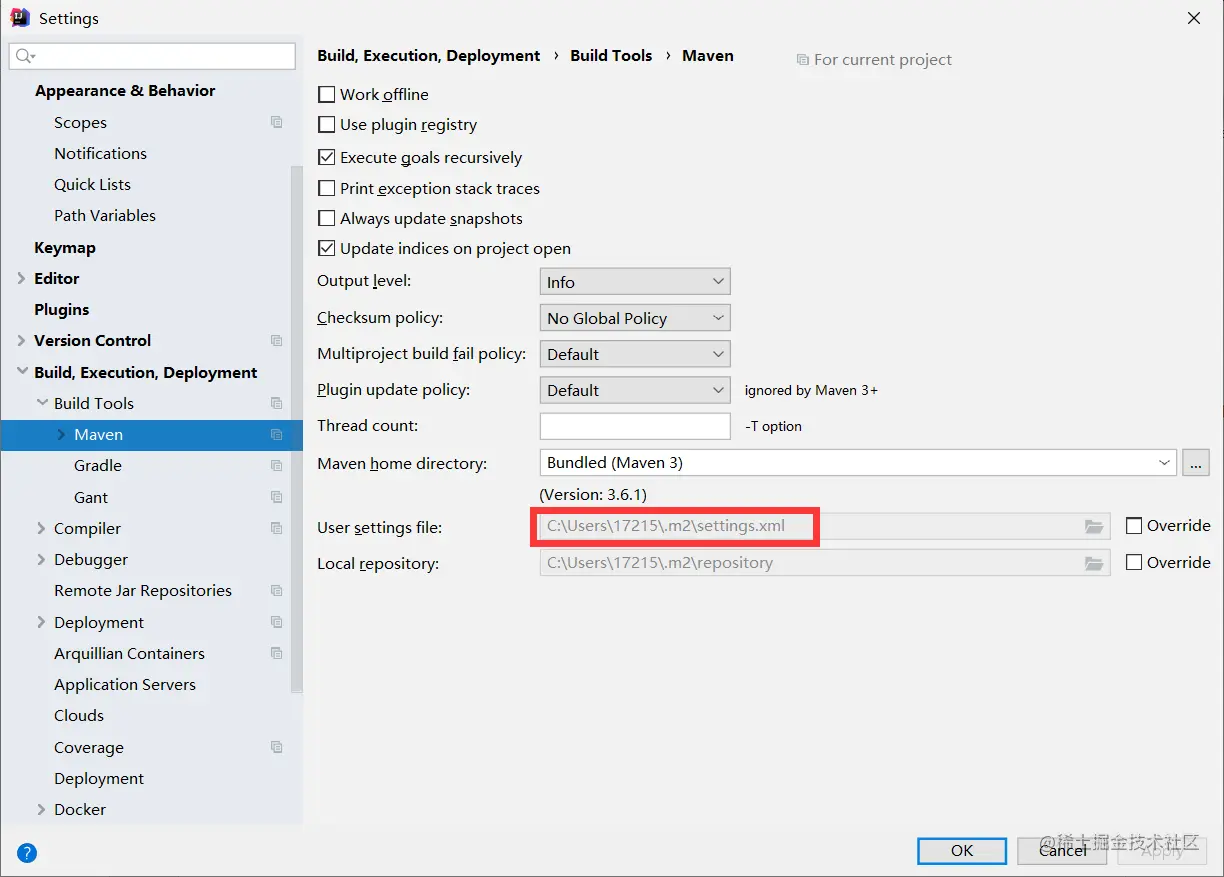
Task: Close the Settings dialog window
Action: coord(1194,18)
